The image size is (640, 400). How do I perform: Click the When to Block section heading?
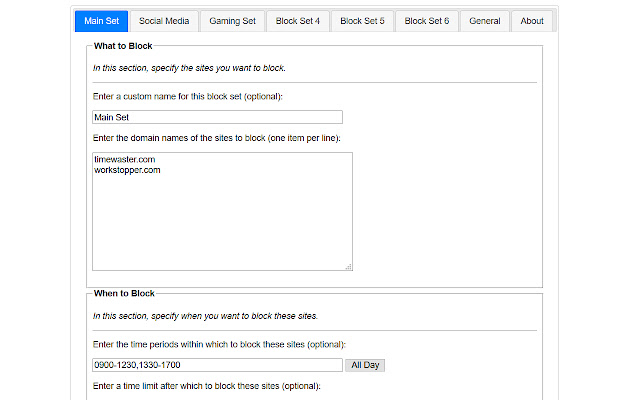[x=124, y=293]
